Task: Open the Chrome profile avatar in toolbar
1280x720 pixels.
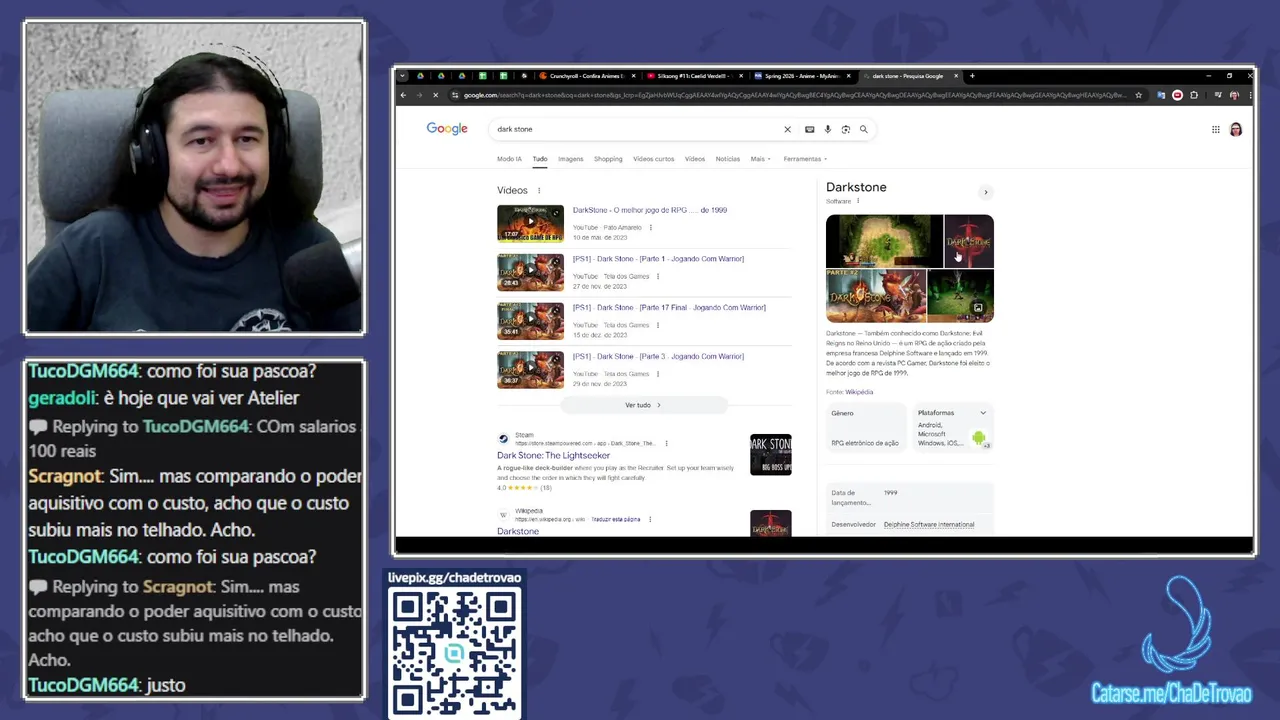Action: (x=1234, y=95)
